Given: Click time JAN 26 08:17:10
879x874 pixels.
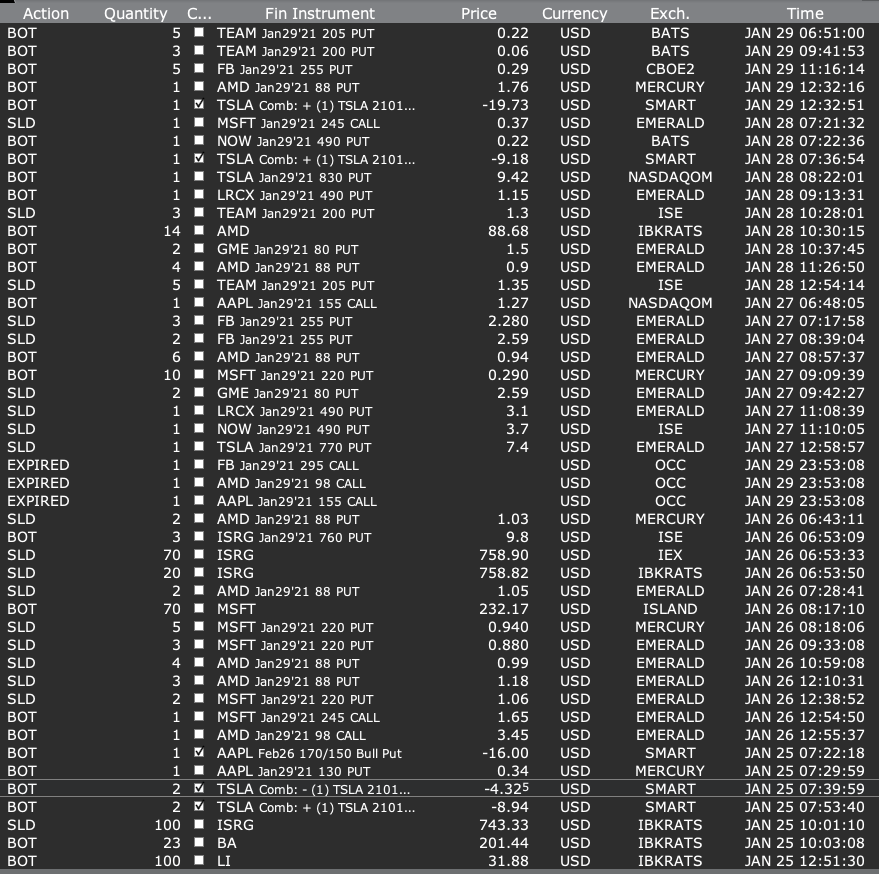Looking at the screenshot, I should (804, 609).
